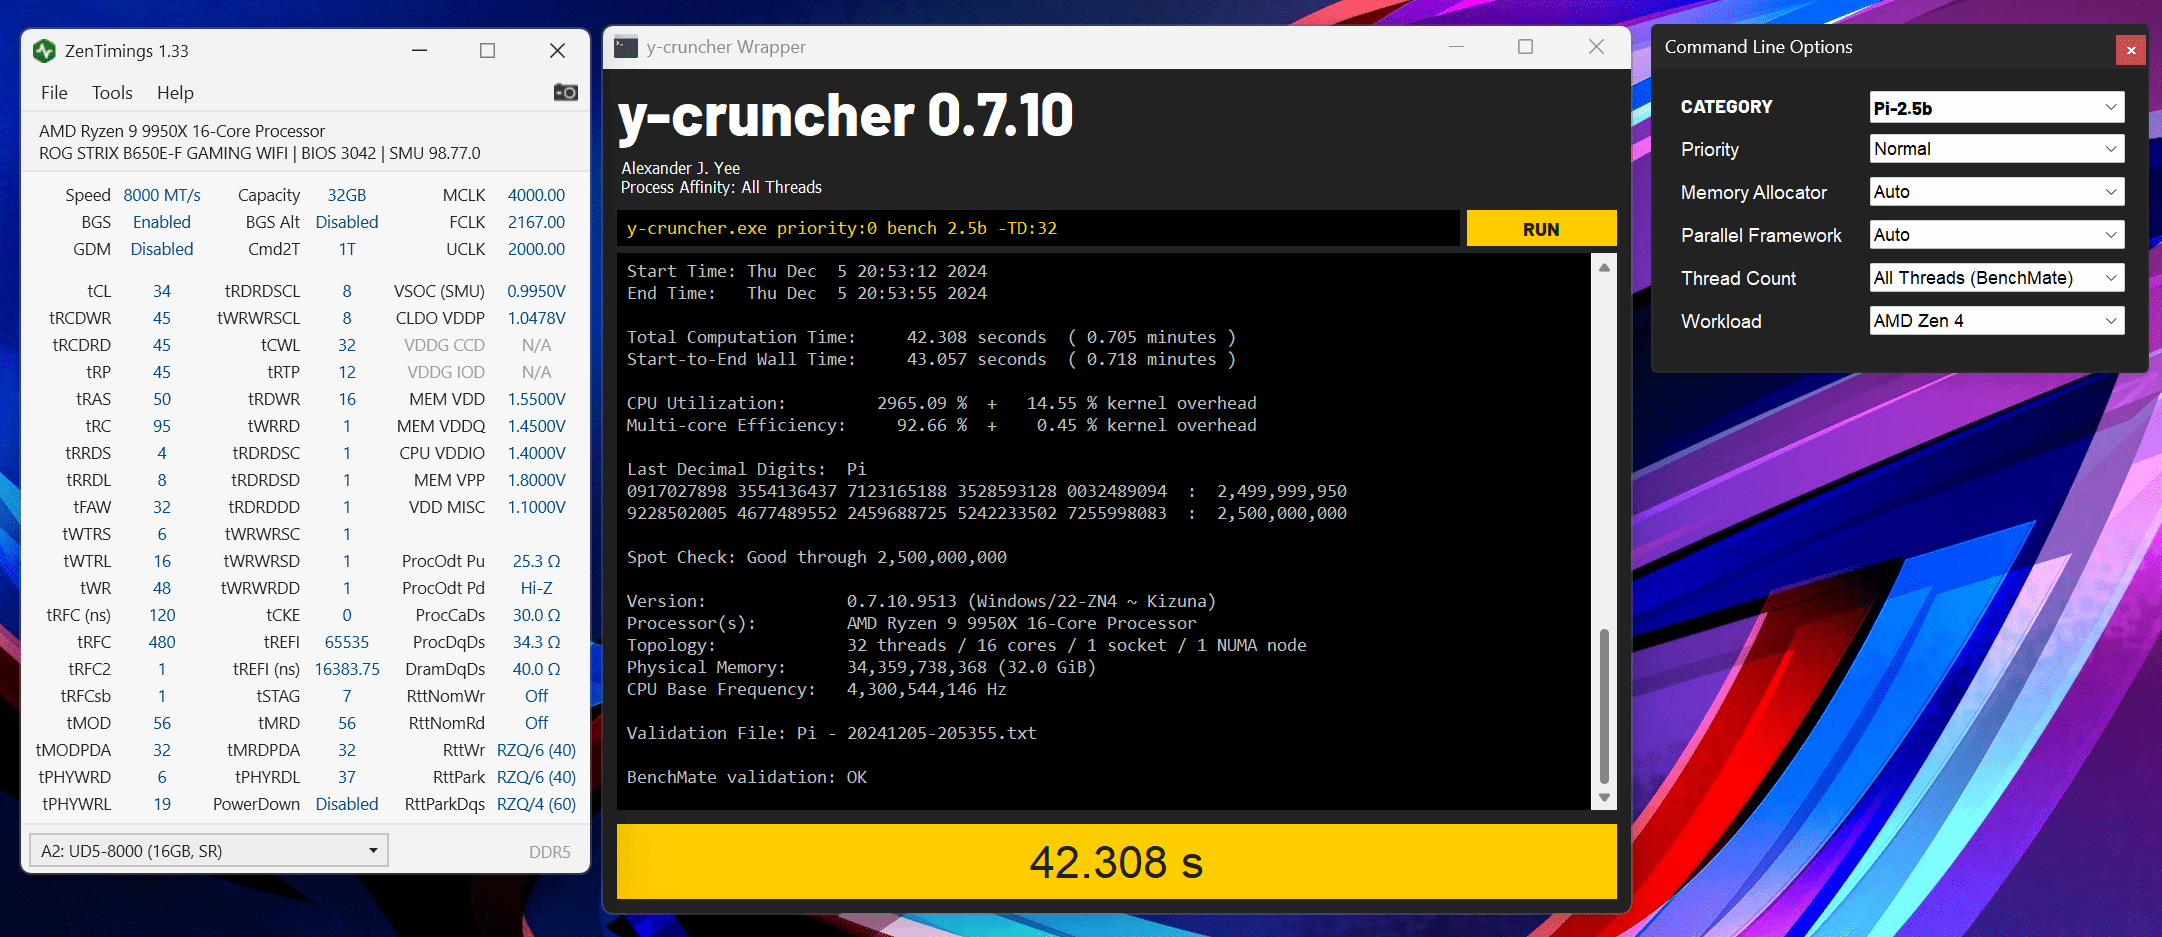The image size is (2162, 937).
Task: Click the AMD Ryzen 9 9950X processor name
Action: pyautogui.click(x=182, y=131)
